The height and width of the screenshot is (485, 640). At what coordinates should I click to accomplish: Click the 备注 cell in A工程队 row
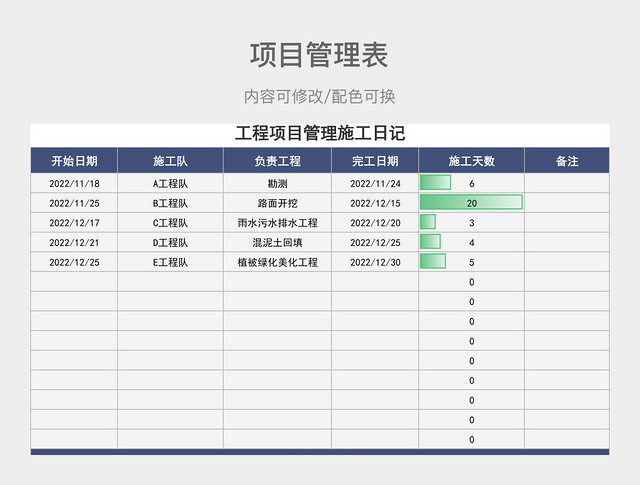567,183
